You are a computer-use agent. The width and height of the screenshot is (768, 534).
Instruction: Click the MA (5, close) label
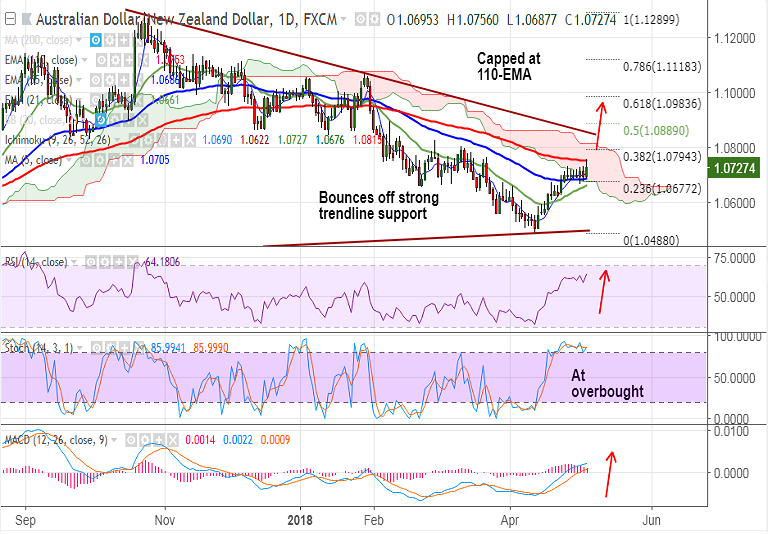pyautogui.click(x=34, y=160)
